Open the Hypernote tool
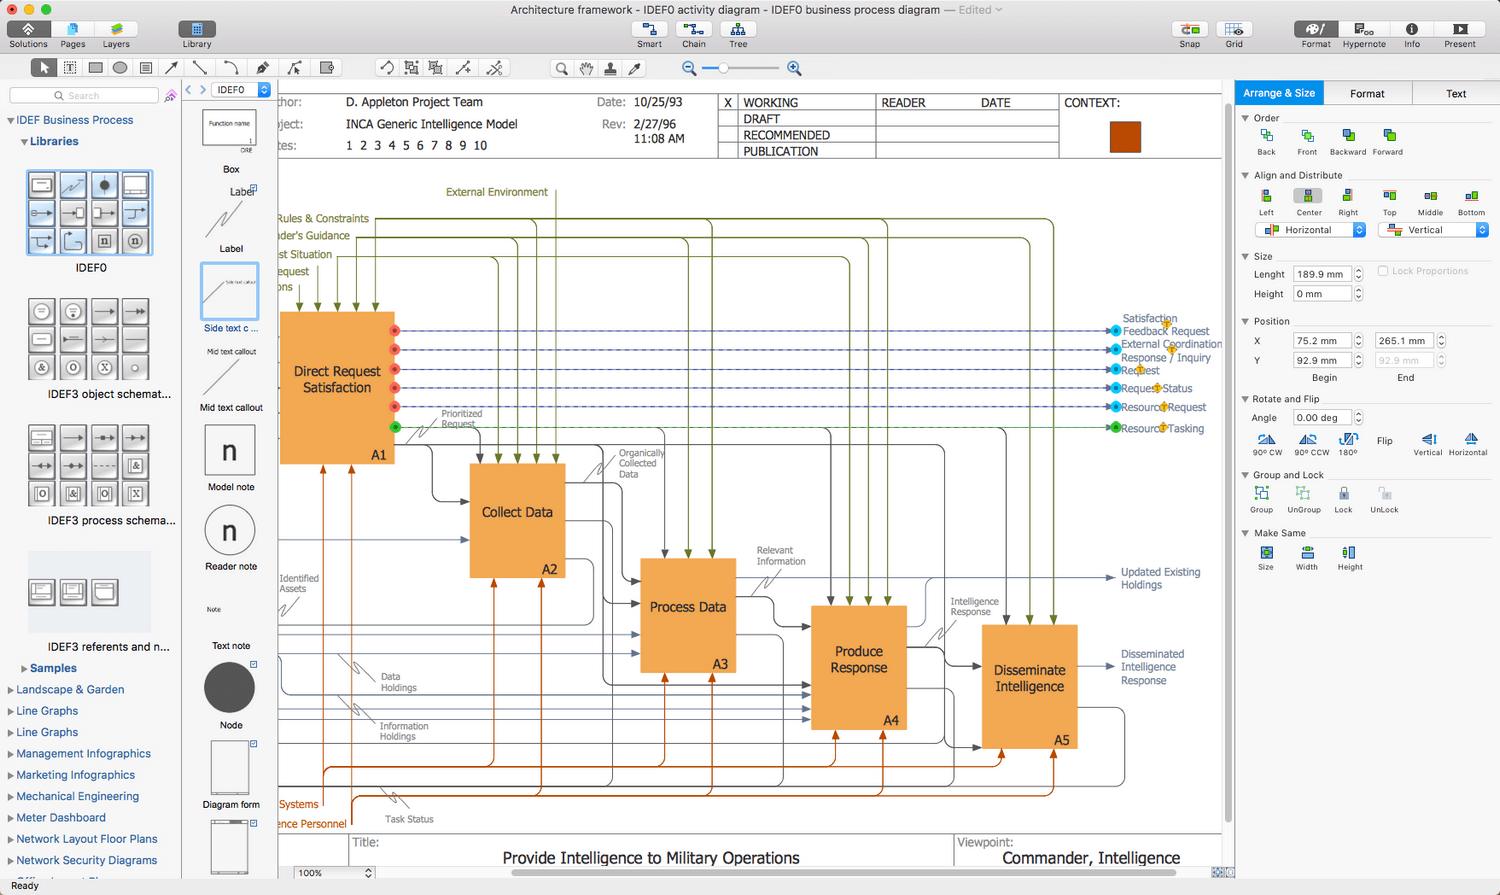The height and width of the screenshot is (895, 1500). 1364,30
